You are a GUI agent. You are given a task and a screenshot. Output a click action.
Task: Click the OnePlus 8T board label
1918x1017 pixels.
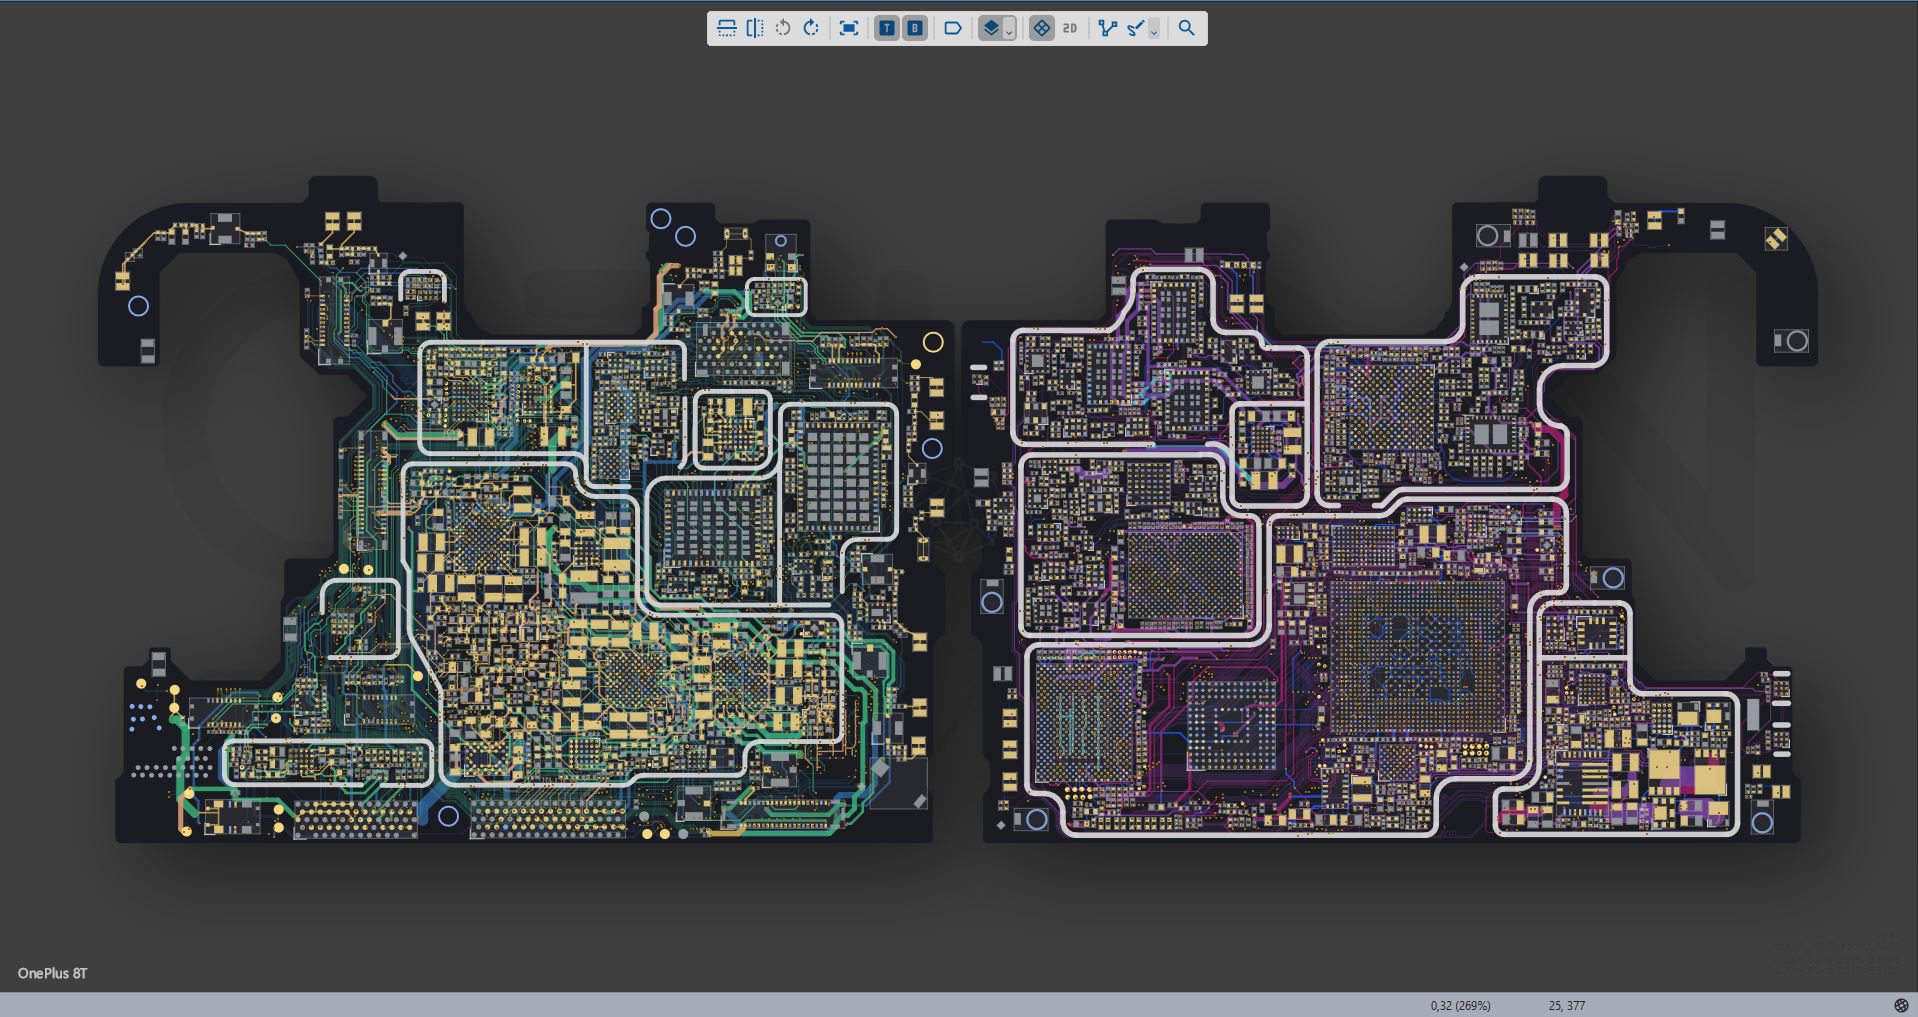52,973
